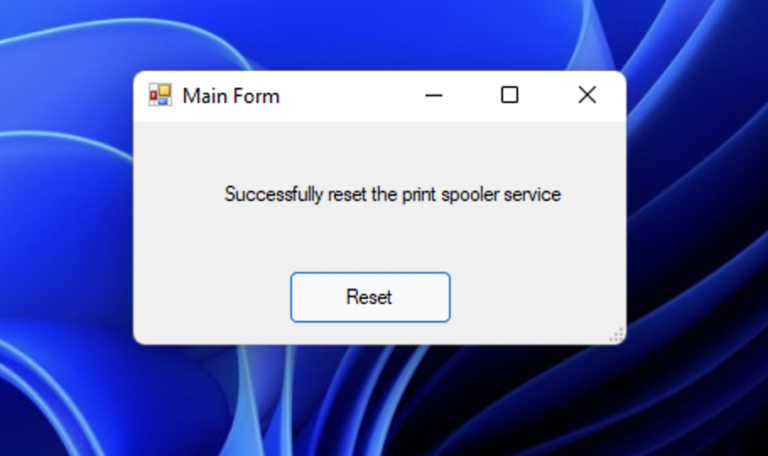The width and height of the screenshot is (768, 456).
Task: Click the "Main Form" title text
Action: pos(231,96)
